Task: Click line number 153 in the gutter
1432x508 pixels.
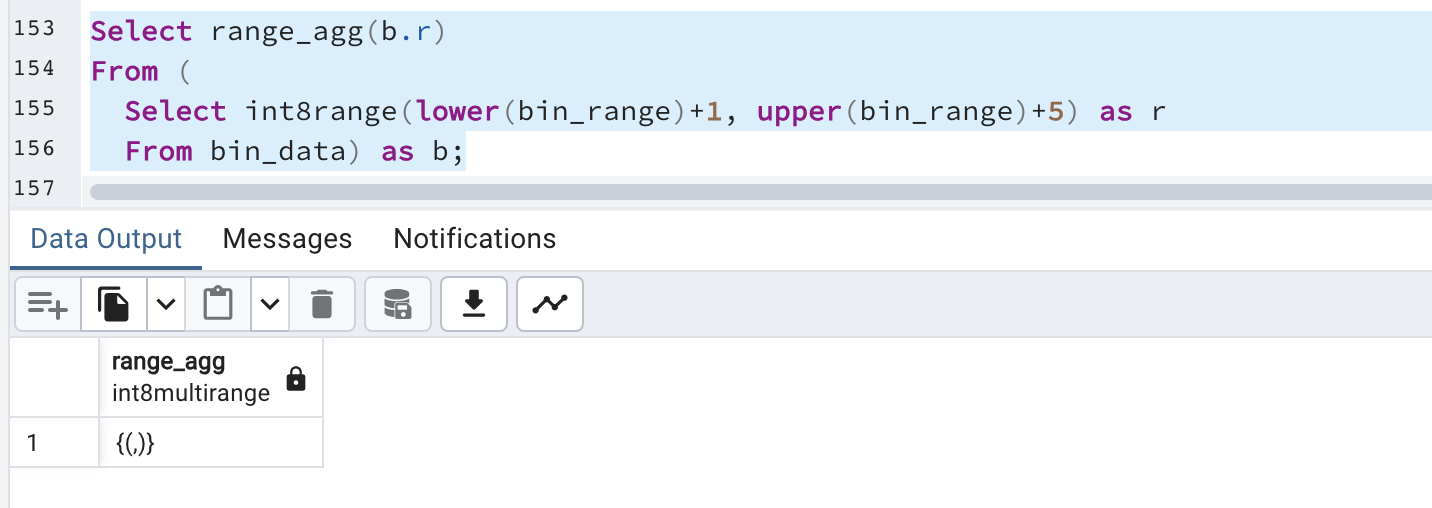Action: pyautogui.click(x=34, y=30)
